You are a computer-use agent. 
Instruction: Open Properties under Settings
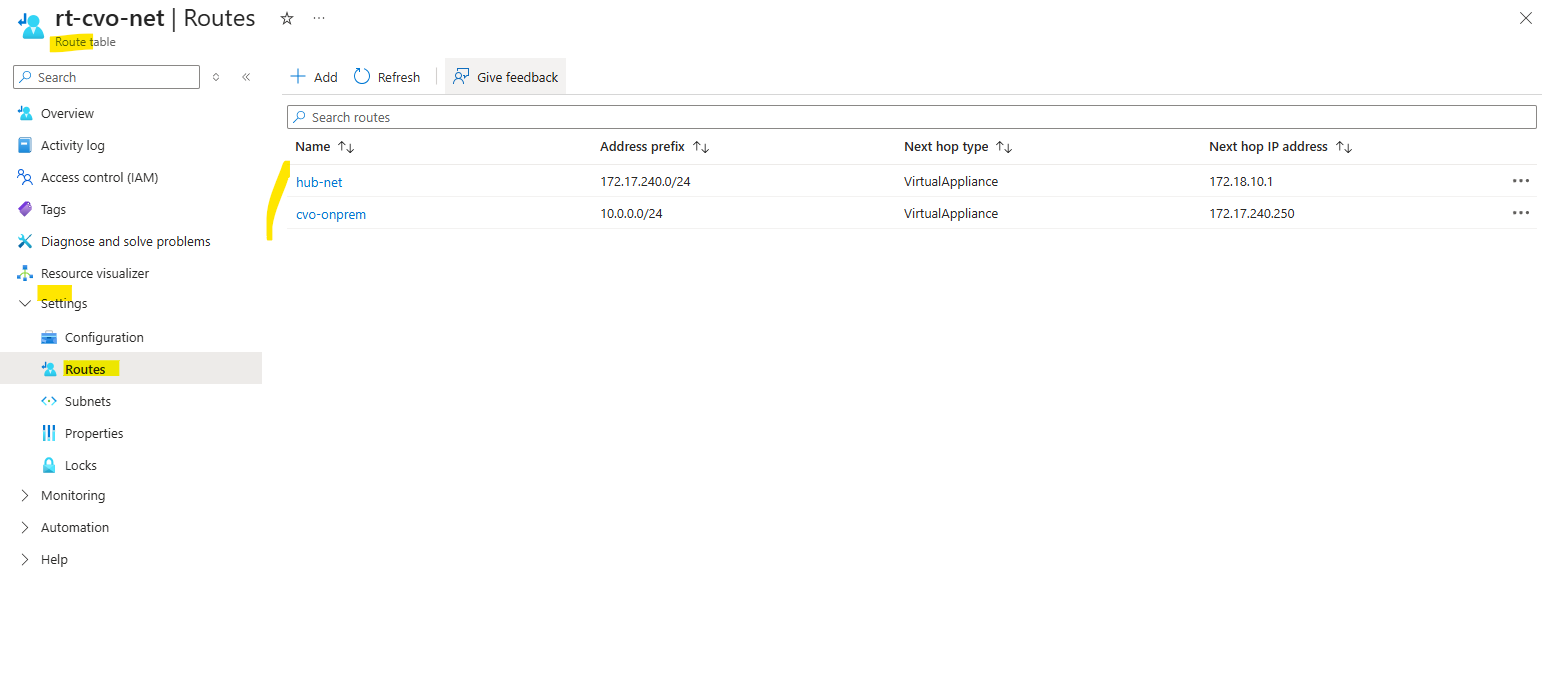[x=94, y=433]
